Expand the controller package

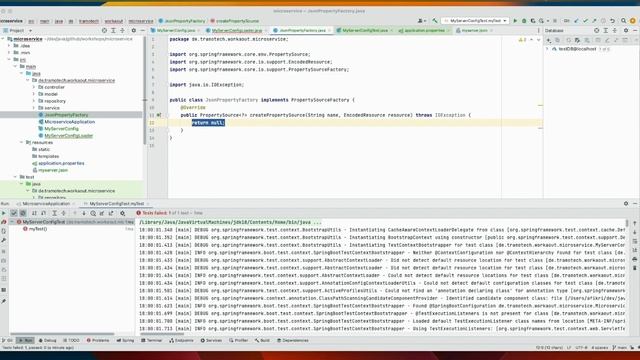click(x=34, y=87)
